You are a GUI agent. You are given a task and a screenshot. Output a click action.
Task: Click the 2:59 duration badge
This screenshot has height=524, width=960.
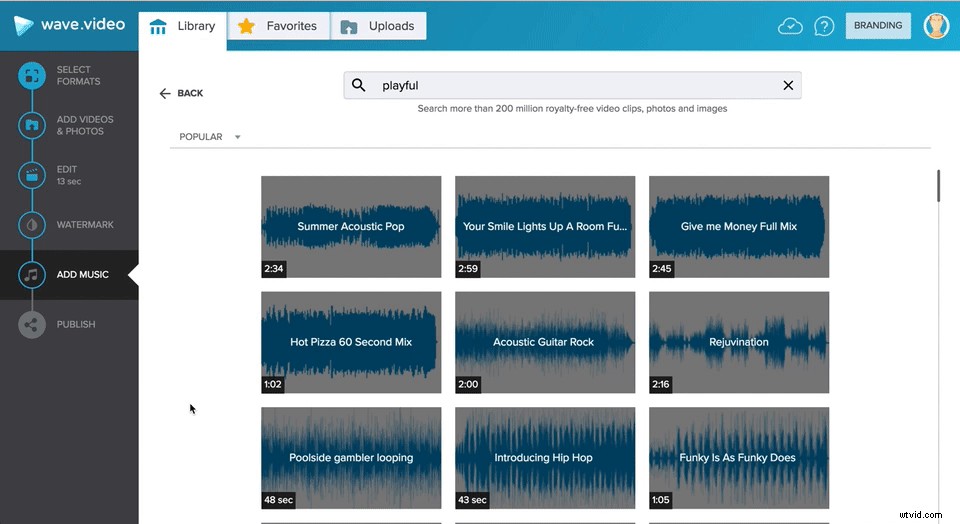(x=468, y=269)
